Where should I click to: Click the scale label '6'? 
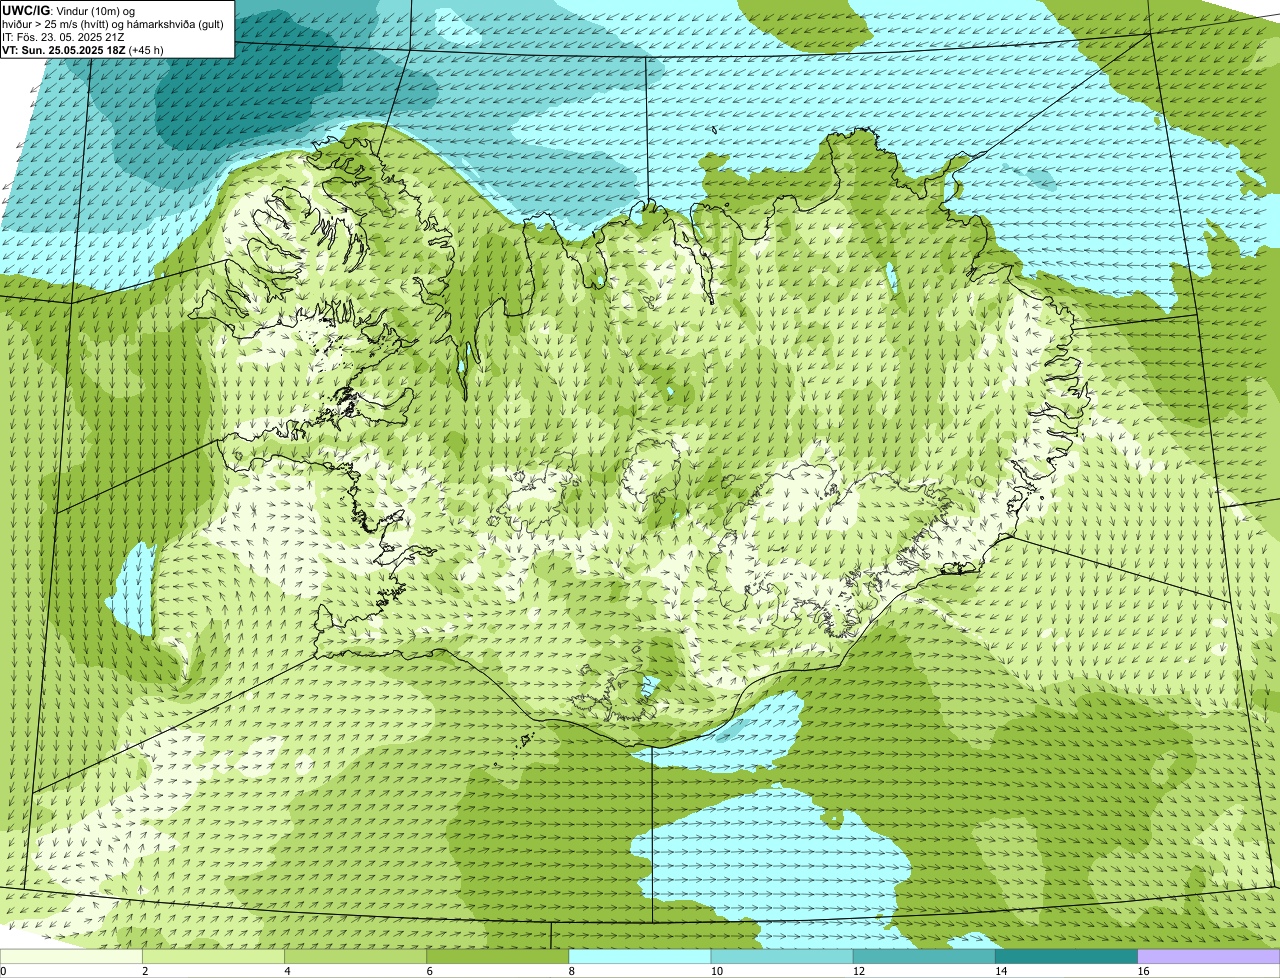(429, 971)
